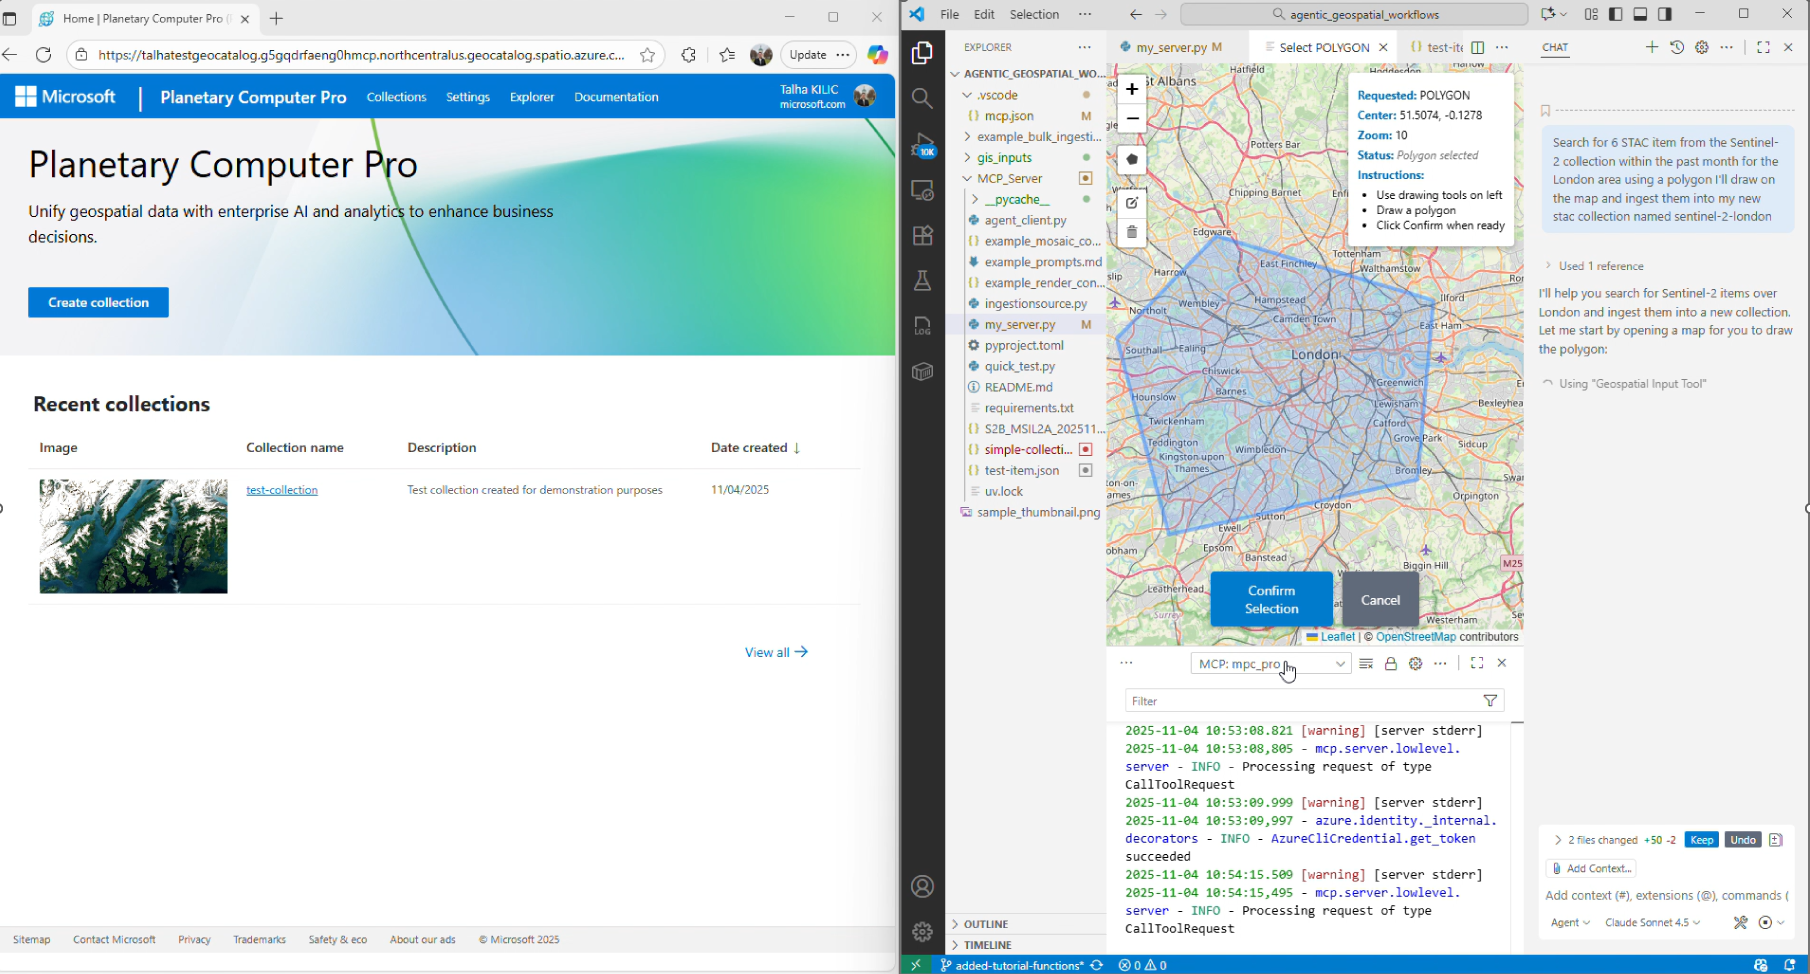Toggle output panel scroll lock
This screenshot has width=1810, height=974.
1391,664
